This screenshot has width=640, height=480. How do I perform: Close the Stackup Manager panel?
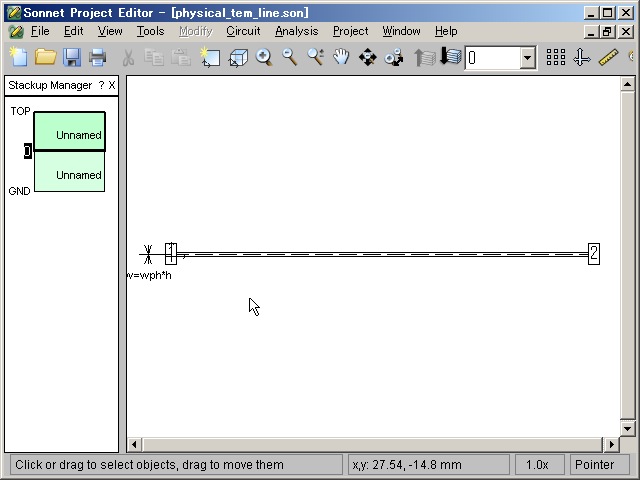(112, 85)
